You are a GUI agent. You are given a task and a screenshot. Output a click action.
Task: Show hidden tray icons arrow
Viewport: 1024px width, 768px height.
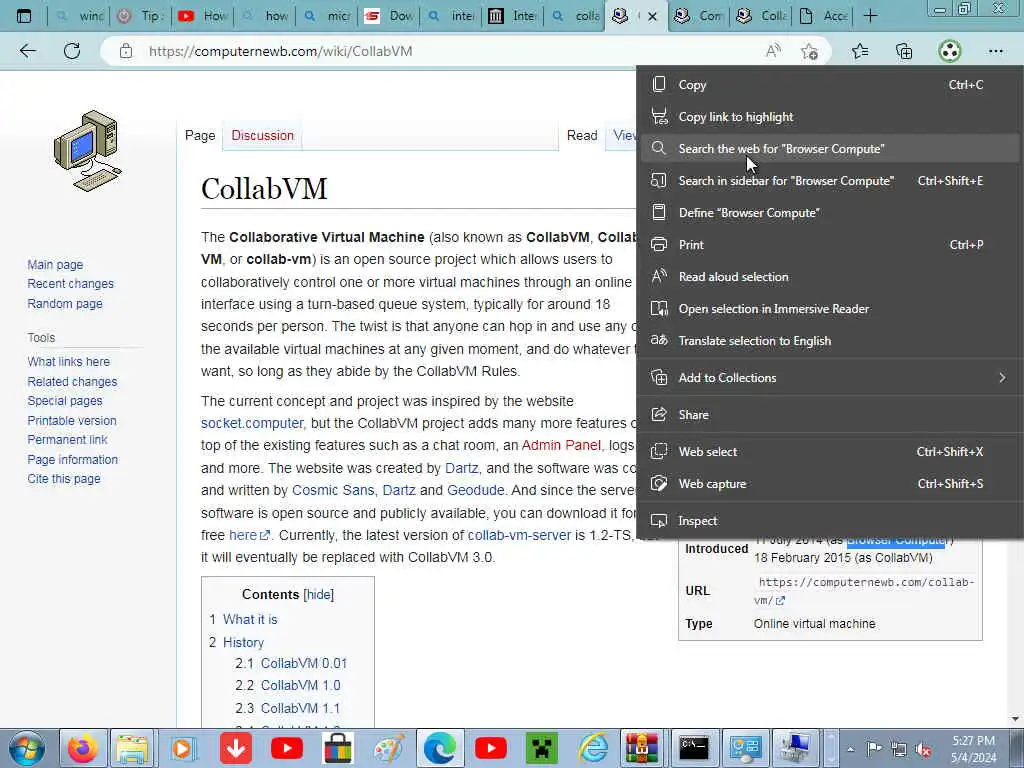[850, 749]
